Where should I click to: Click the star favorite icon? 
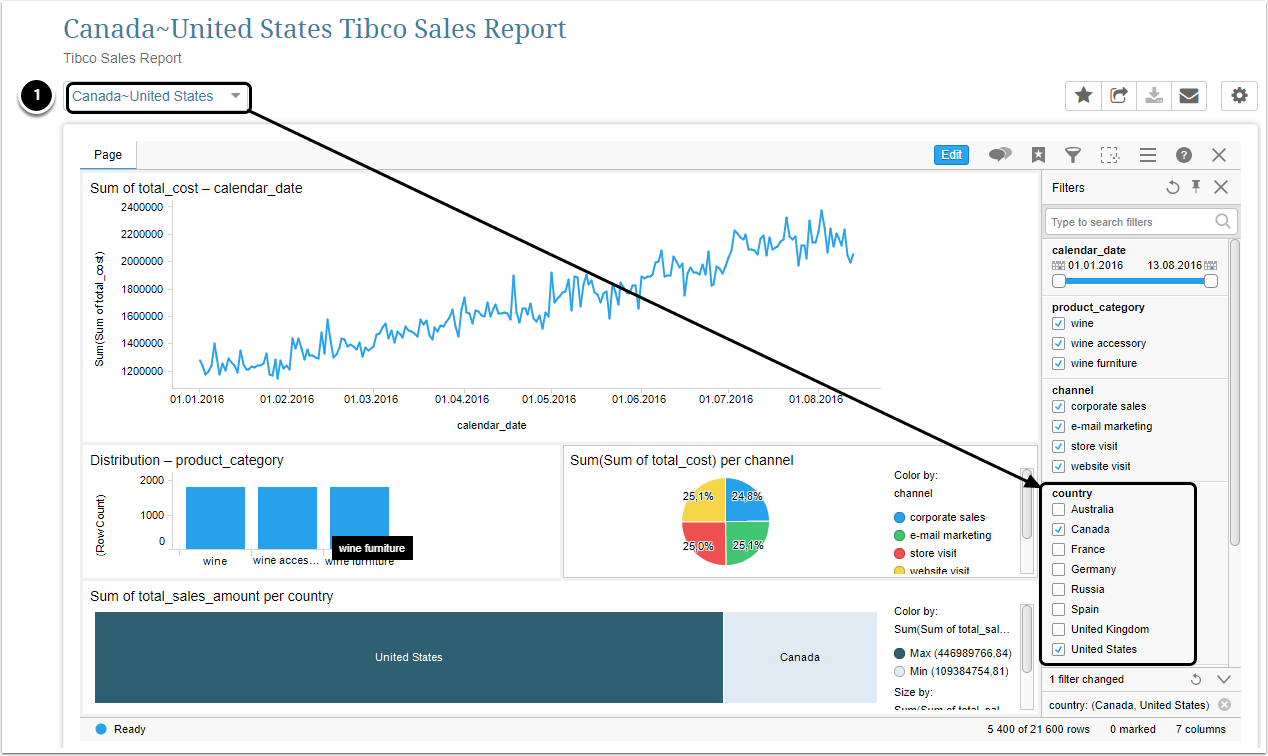coord(1083,96)
